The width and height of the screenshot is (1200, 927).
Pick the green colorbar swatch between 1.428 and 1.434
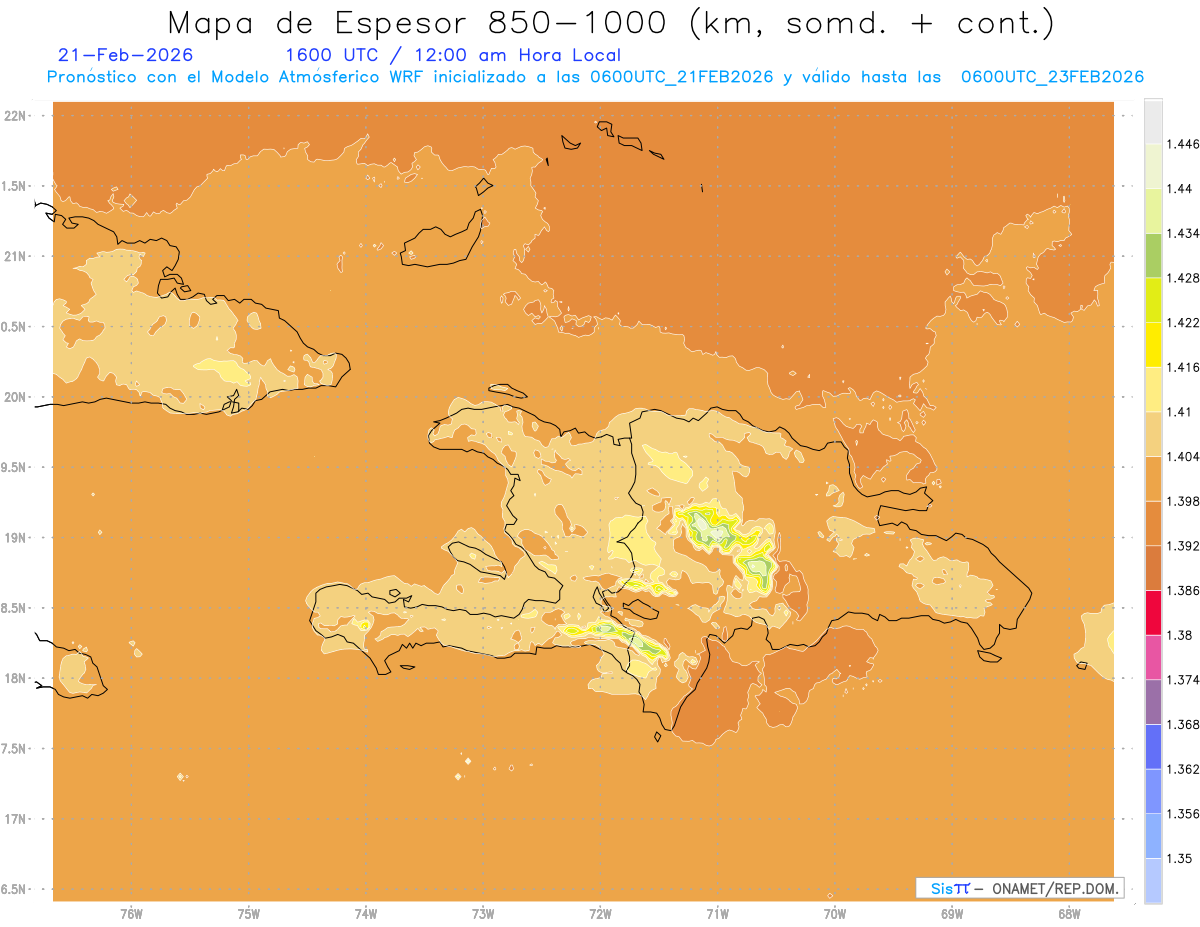click(x=1153, y=255)
